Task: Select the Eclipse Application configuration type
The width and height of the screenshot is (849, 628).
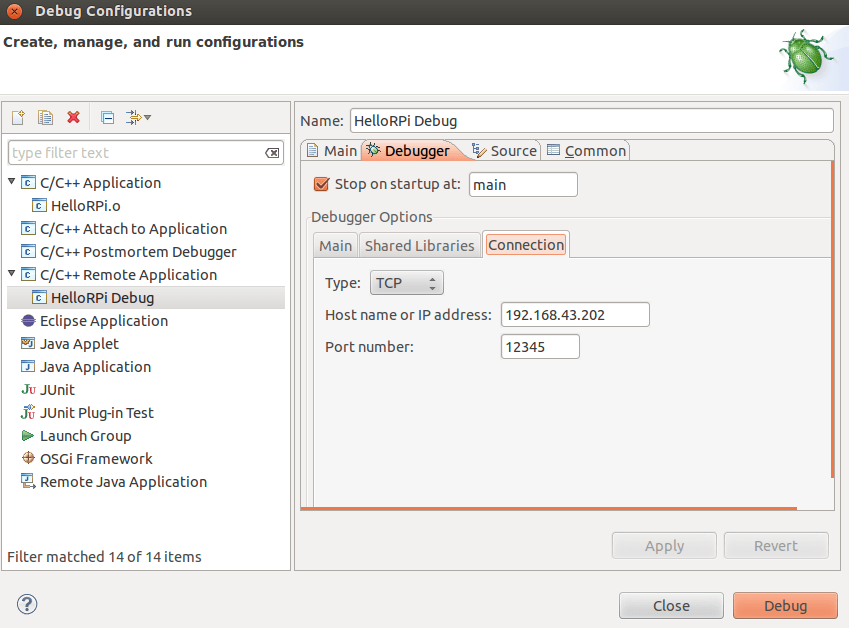Action: pos(103,321)
